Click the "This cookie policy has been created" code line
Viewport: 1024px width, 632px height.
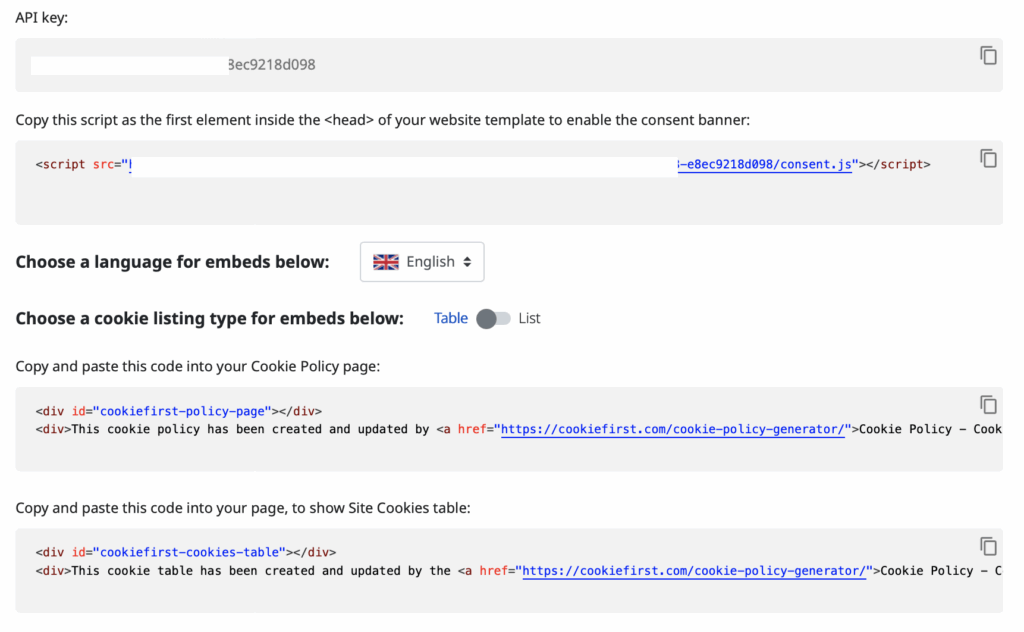pyautogui.click(x=250, y=430)
